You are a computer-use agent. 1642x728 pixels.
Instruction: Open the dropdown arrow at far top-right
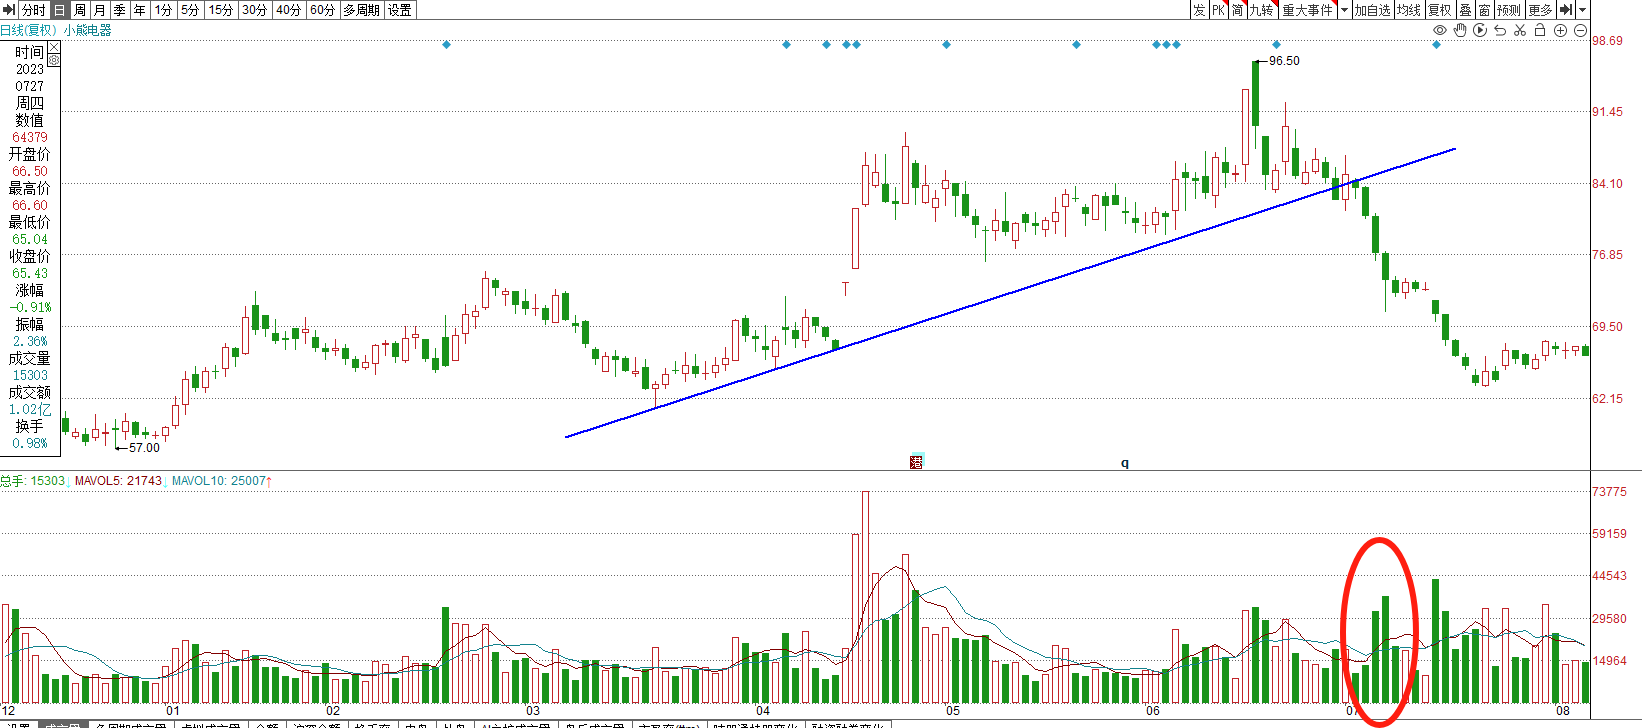[x=1582, y=10]
